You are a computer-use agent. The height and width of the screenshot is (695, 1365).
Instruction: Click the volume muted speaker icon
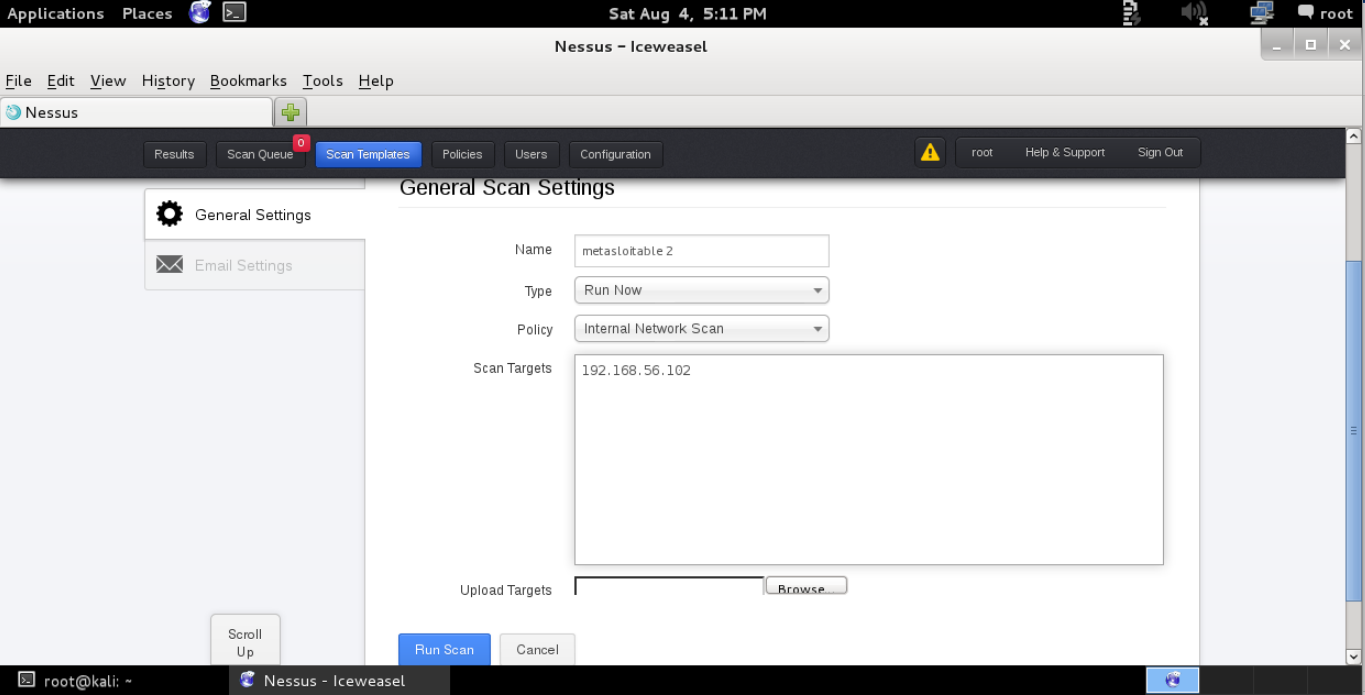1193,13
